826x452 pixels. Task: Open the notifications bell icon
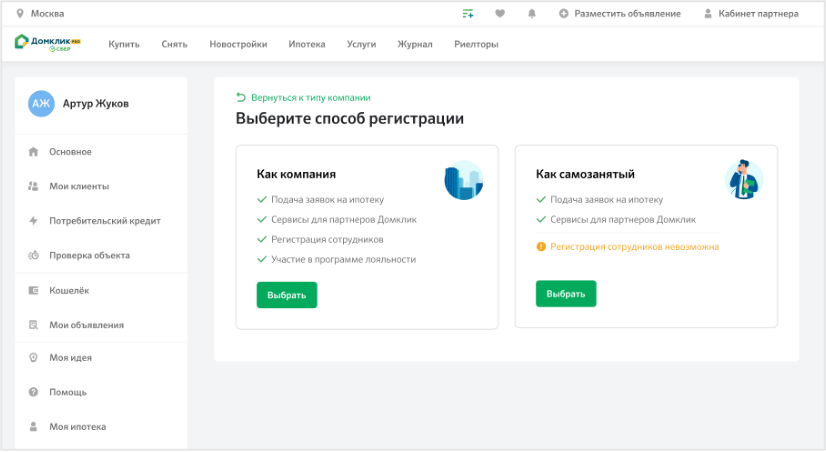[x=531, y=14]
